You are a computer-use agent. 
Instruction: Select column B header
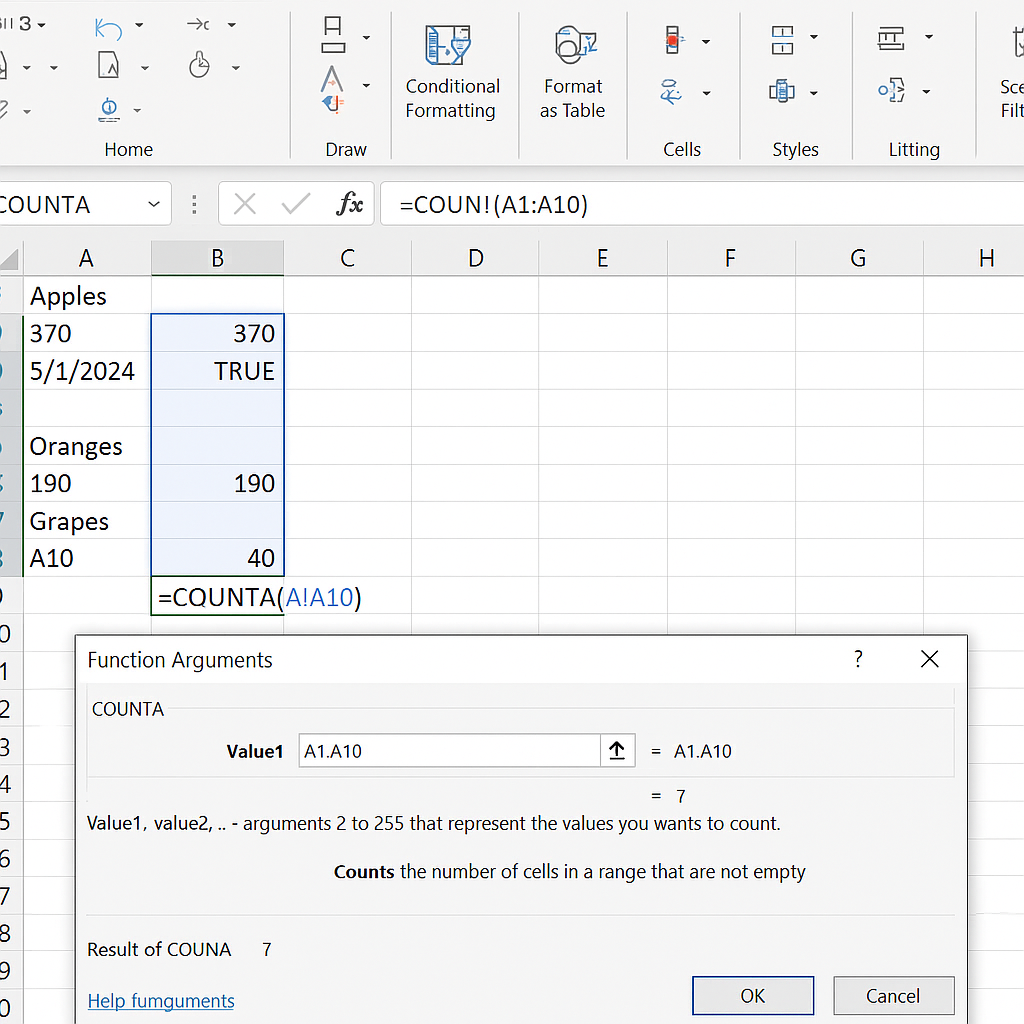pos(217,258)
